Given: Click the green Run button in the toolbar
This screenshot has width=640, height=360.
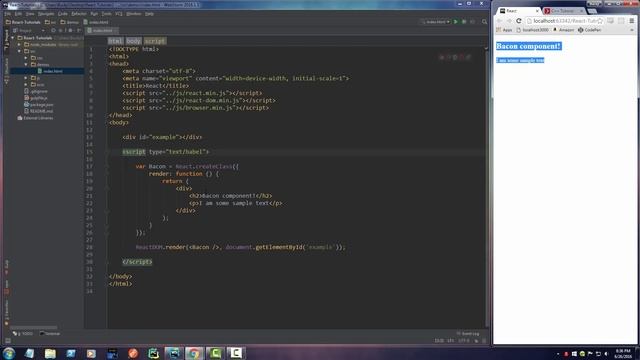Looking at the screenshot, I should (x=456, y=22).
